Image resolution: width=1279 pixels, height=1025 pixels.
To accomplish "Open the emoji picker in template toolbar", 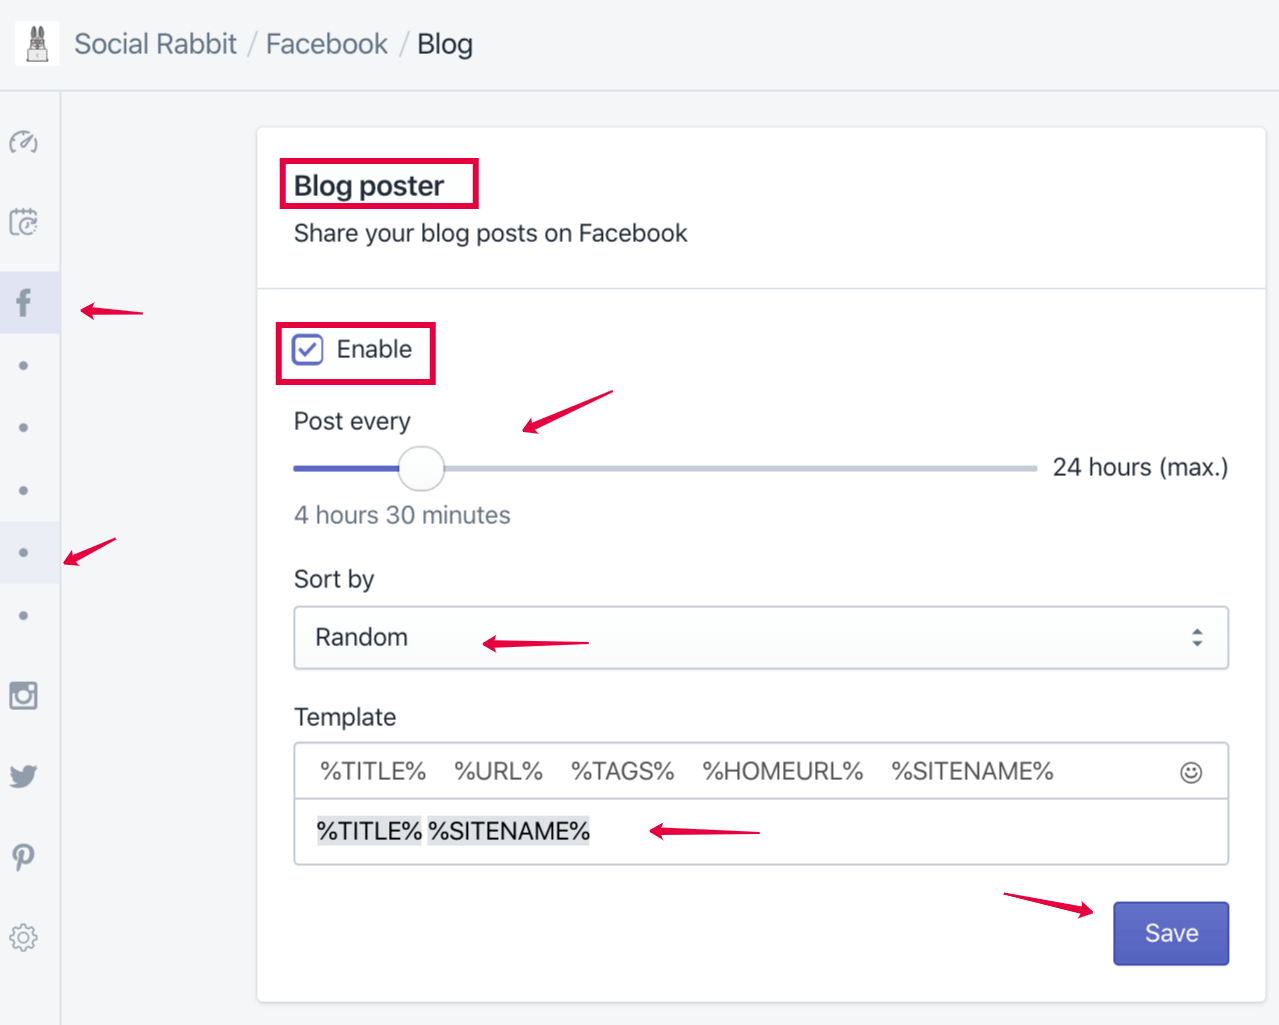I will (1190, 772).
